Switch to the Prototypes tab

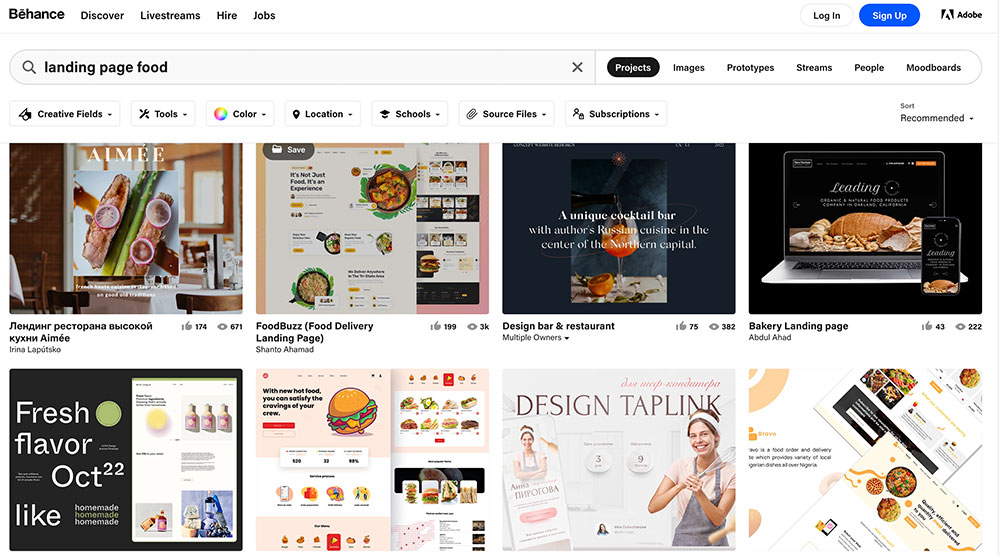[x=750, y=68]
